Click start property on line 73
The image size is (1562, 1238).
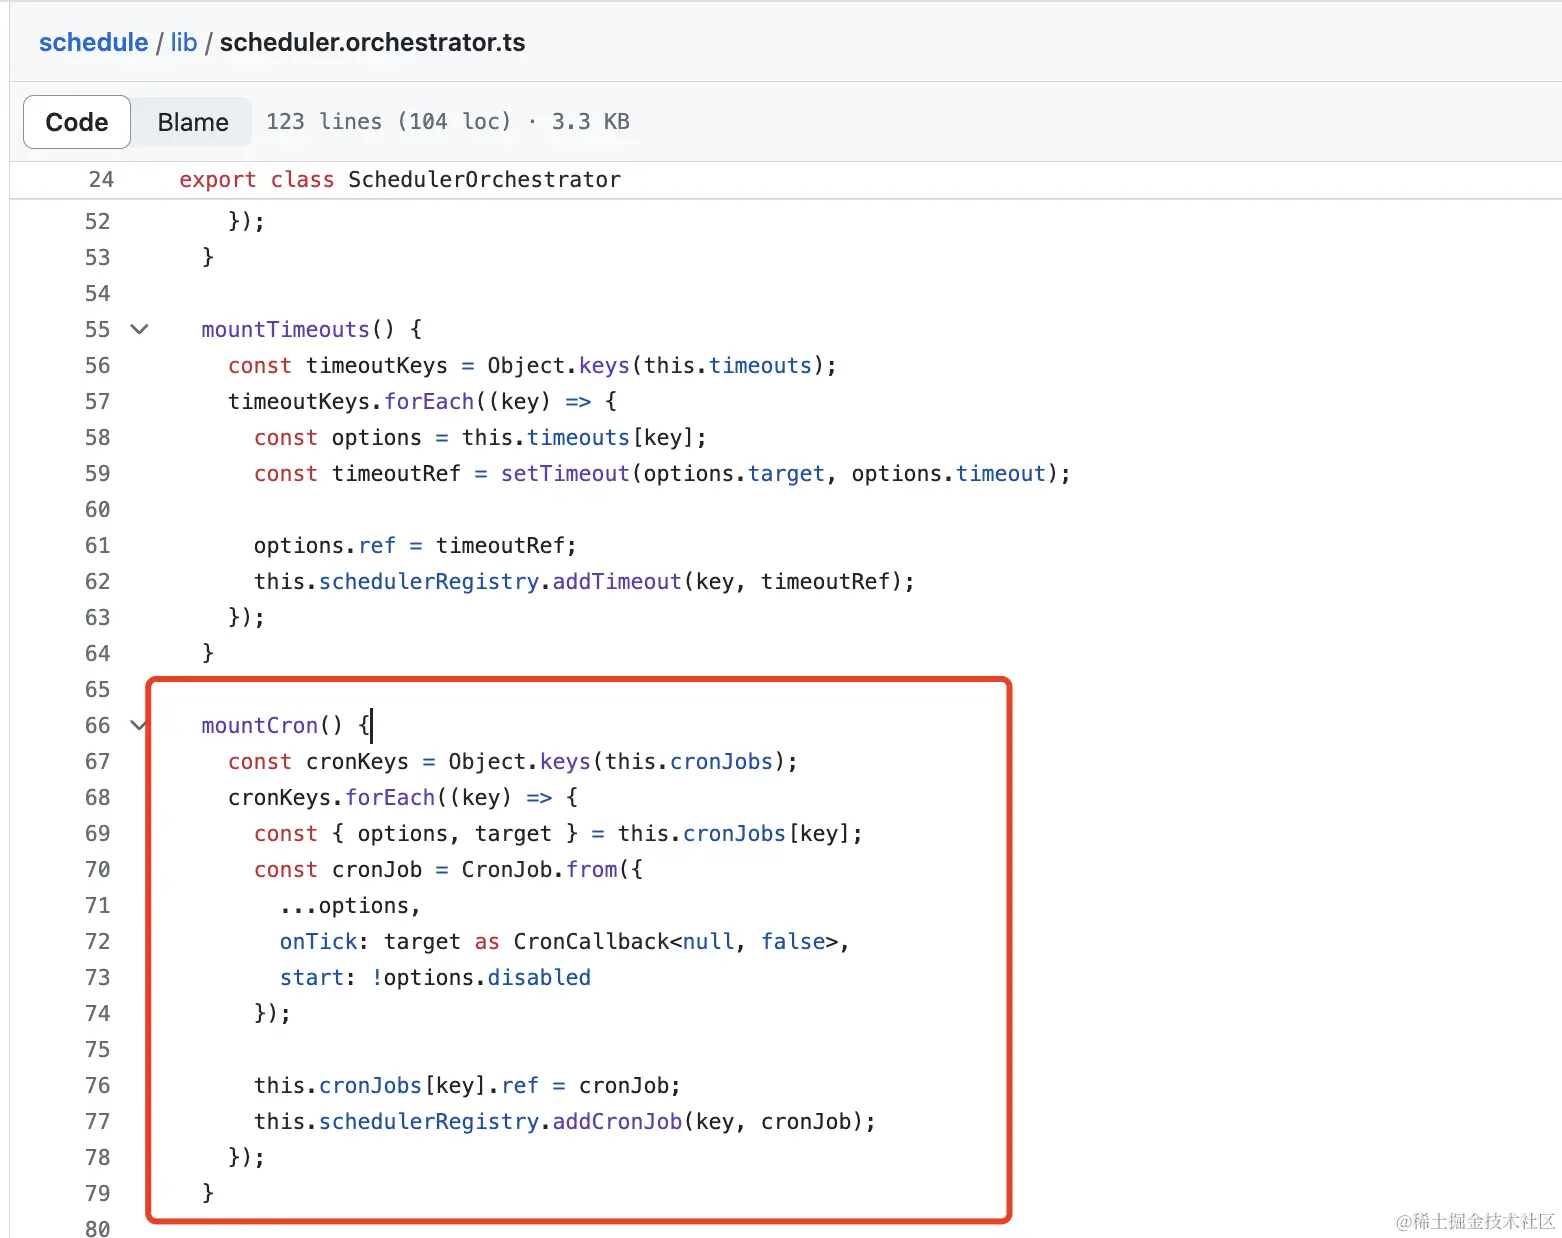point(312,977)
